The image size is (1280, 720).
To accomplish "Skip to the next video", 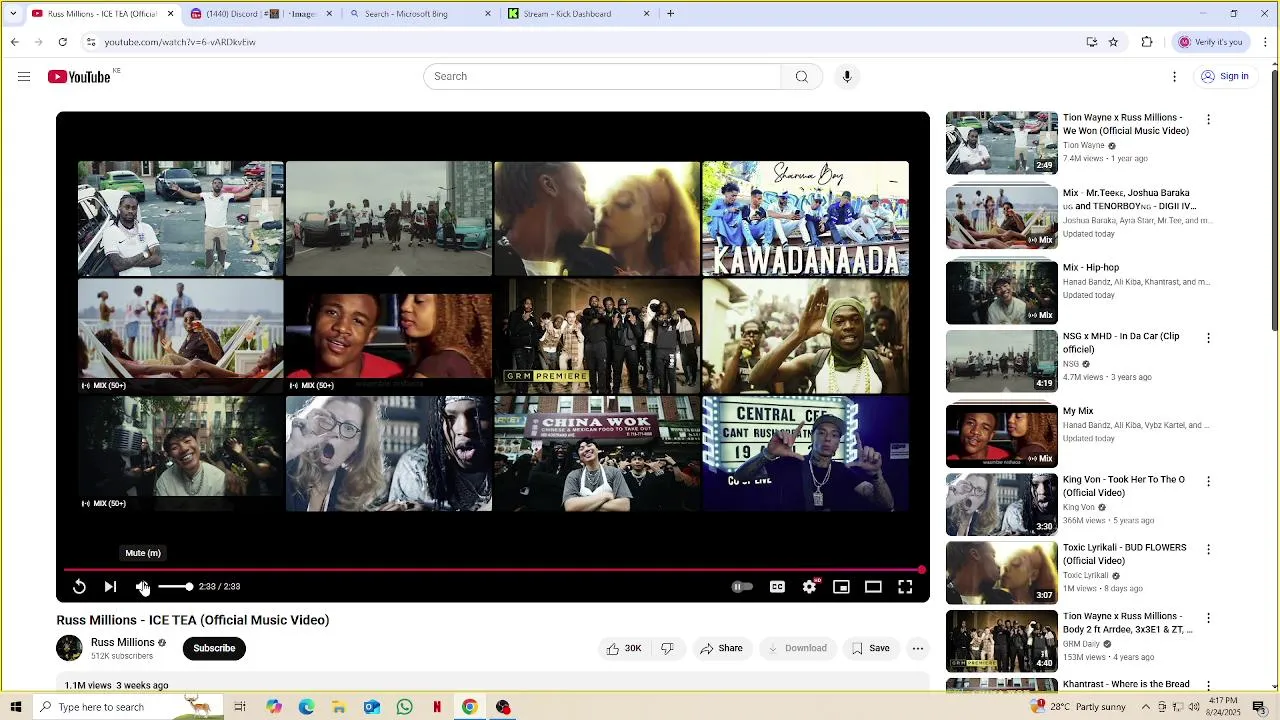I will 110,587.
